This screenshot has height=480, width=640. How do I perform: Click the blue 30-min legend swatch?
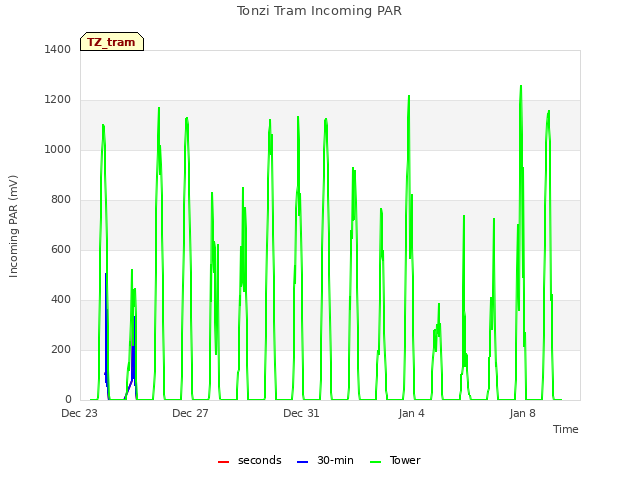(302, 462)
